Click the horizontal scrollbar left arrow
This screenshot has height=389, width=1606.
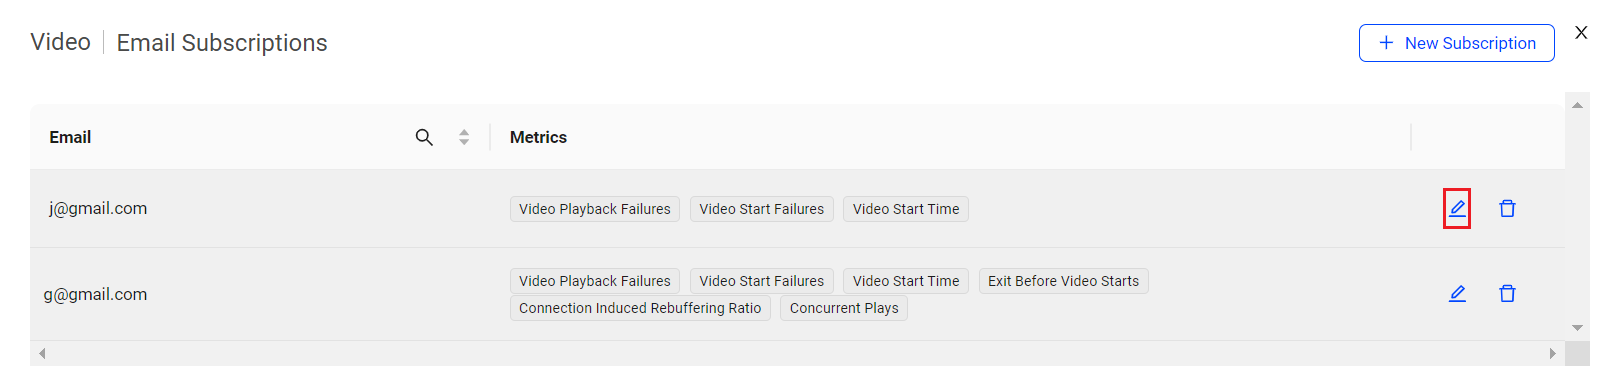click(42, 353)
